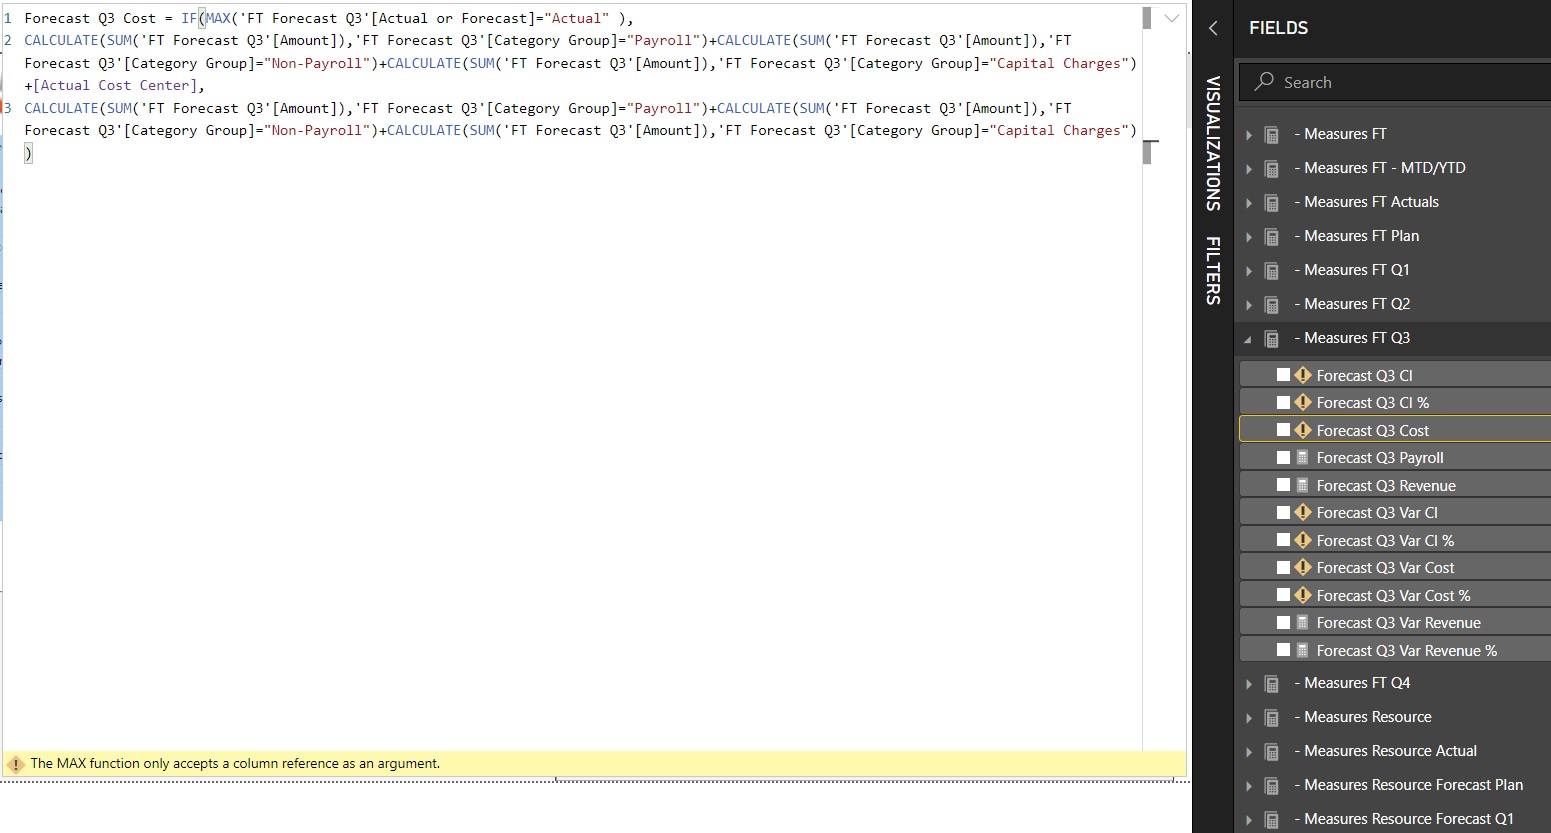Viewport: 1551px width, 833px height.
Task: Click the MAX function error message
Action: click(235, 764)
